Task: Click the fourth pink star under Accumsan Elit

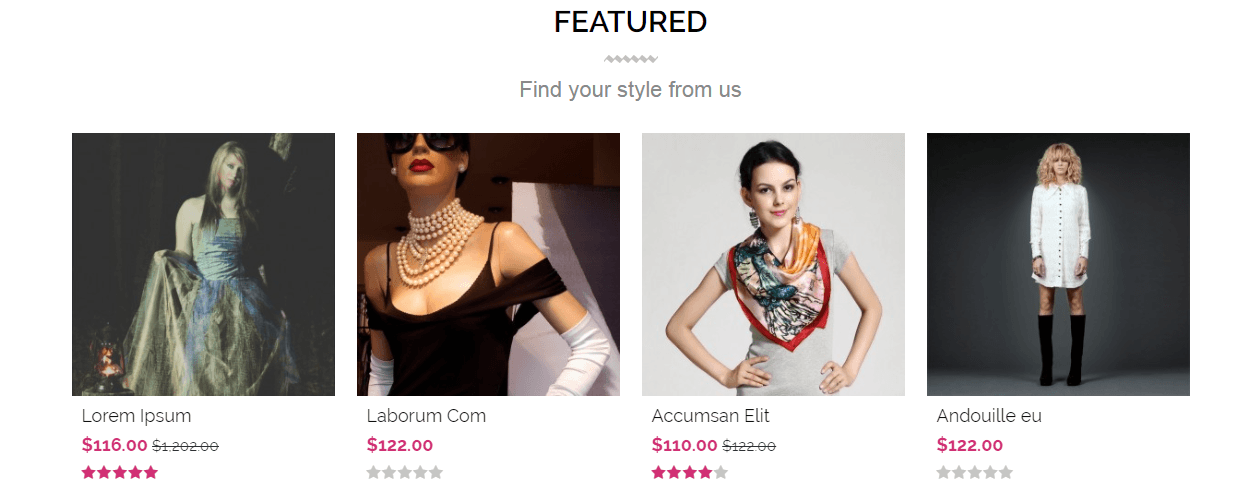Action: pos(705,472)
